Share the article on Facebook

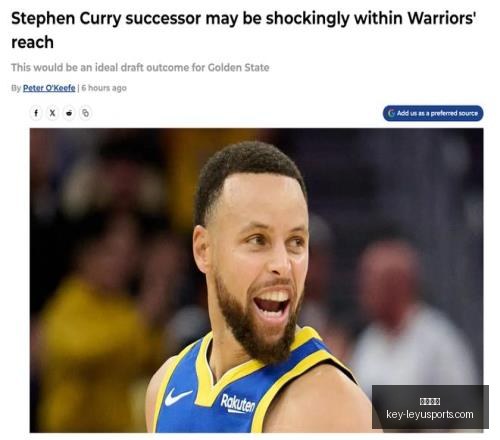point(36,113)
